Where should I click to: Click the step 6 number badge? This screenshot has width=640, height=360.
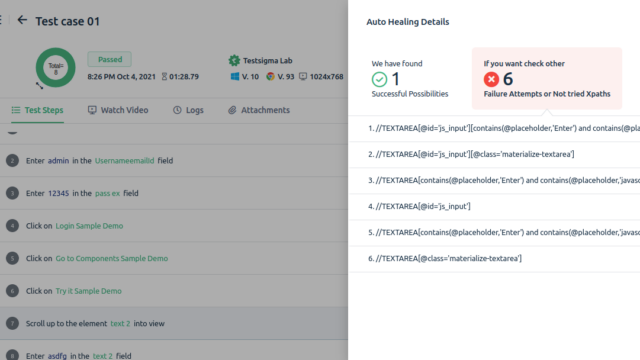pyautogui.click(x=12, y=291)
